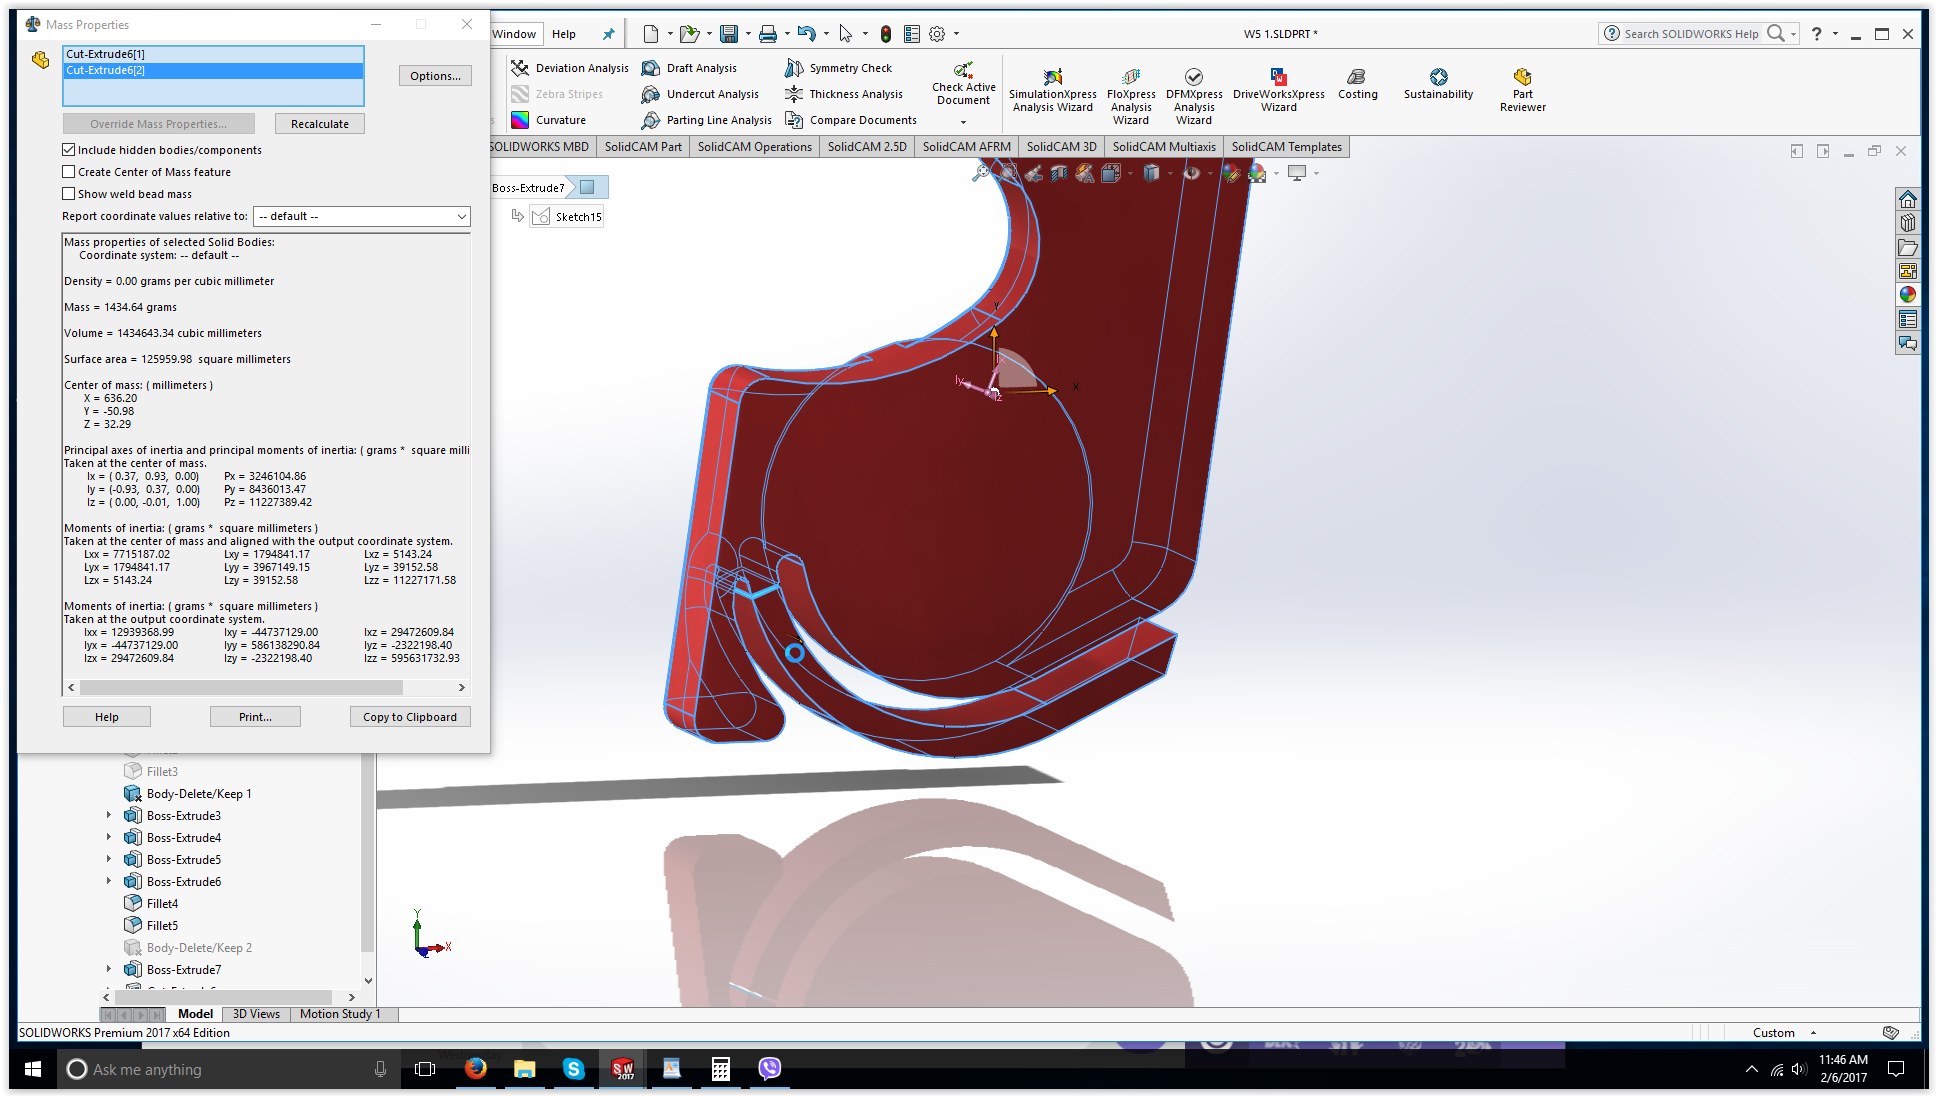1937x1097 pixels.
Task: Click the Help button in Mass Properties
Action: (x=107, y=717)
